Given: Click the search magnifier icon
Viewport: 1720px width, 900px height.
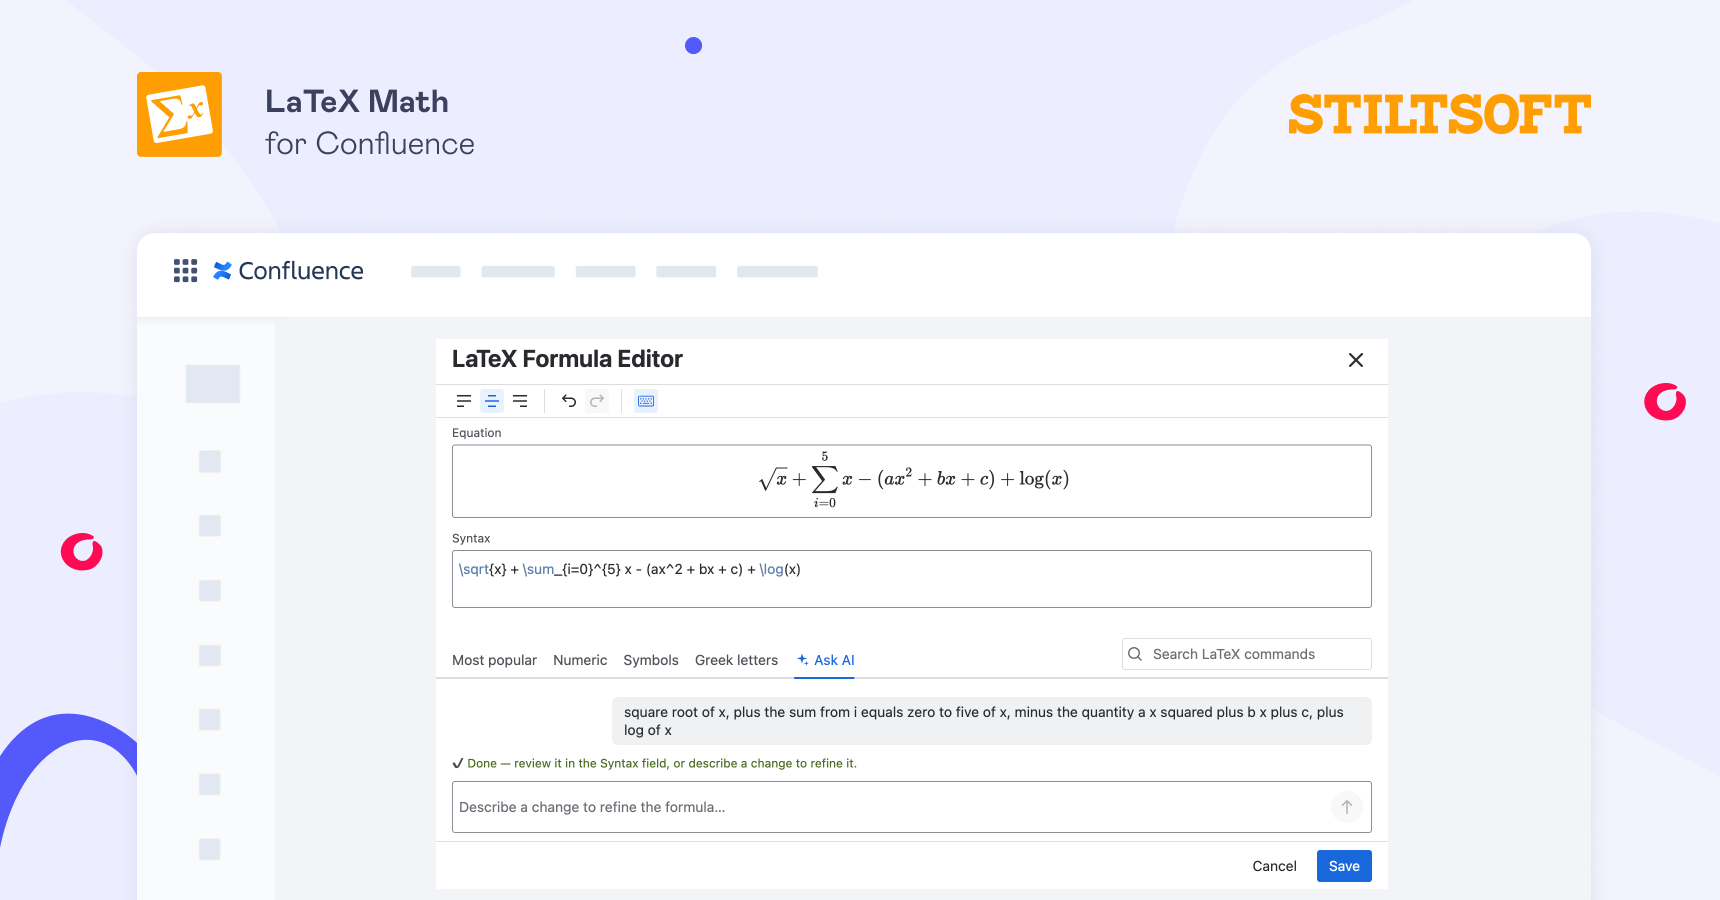Looking at the screenshot, I should (1135, 654).
